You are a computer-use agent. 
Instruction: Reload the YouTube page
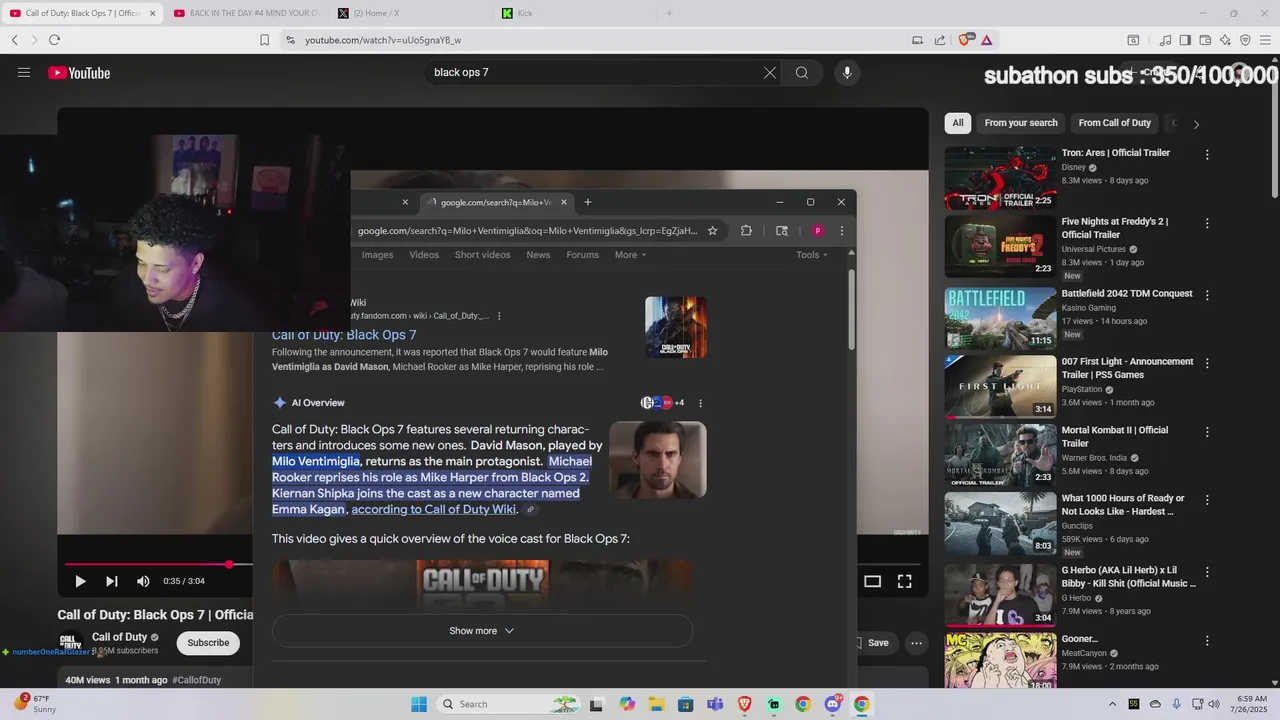(54, 40)
